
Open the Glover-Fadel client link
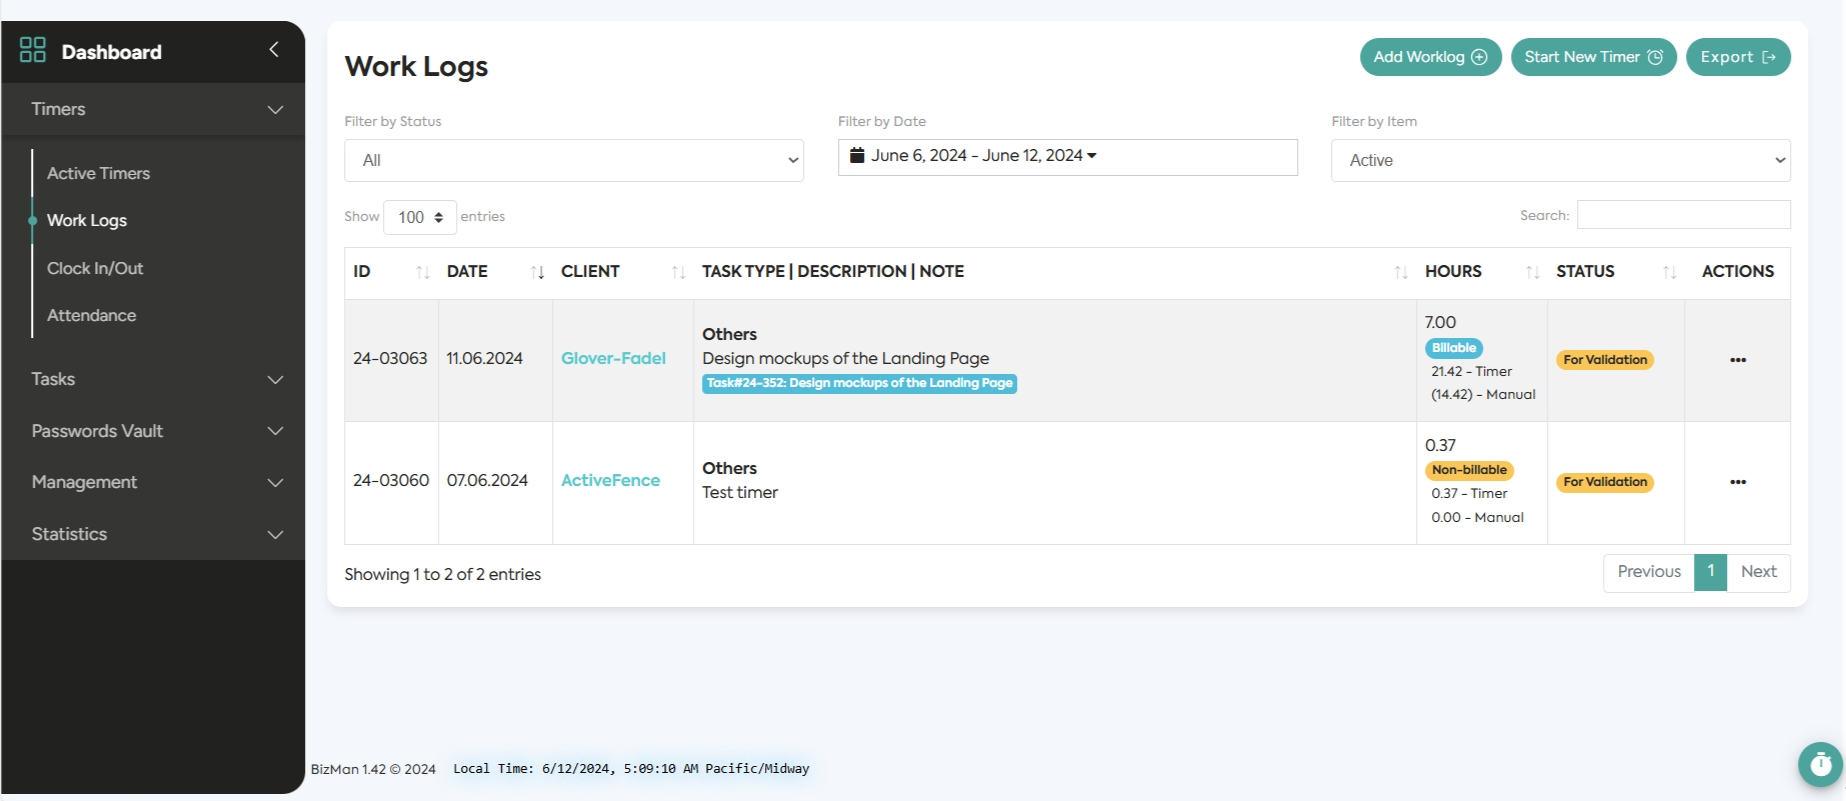coord(613,358)
